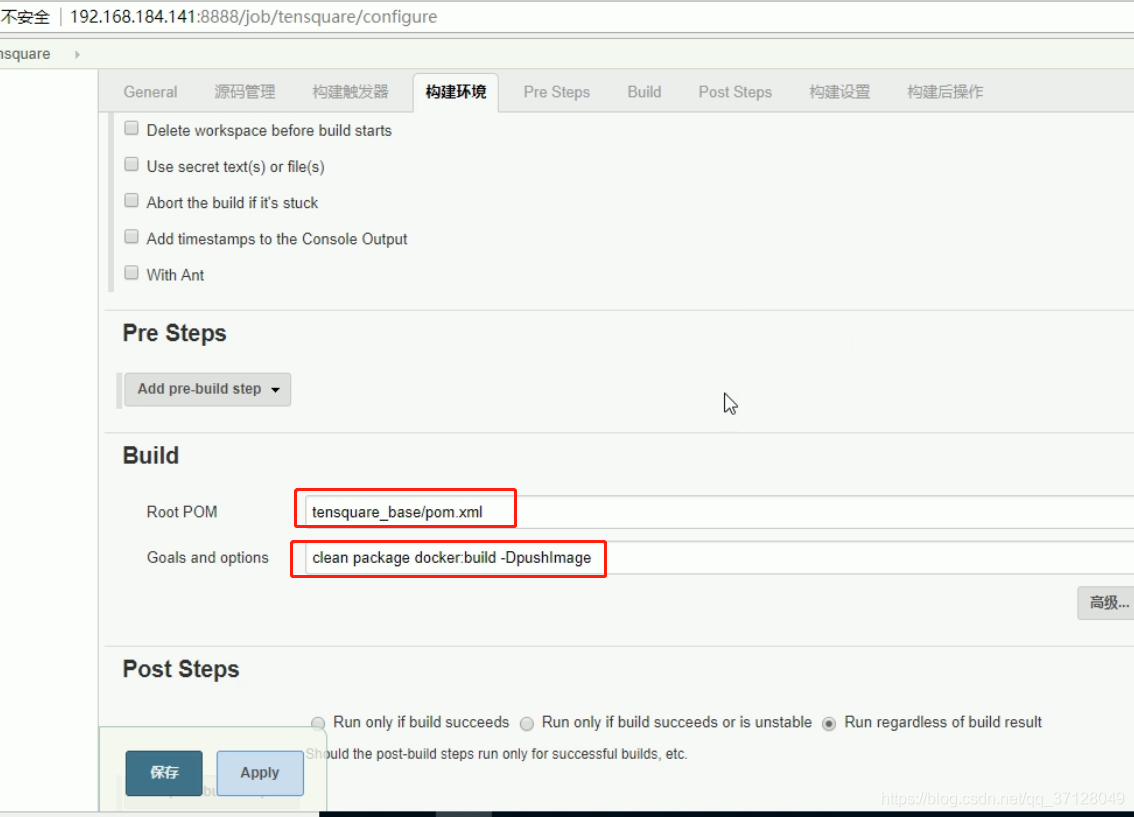Open the Post Steps tab
The height and width of the screenshot is (817, 1134).
(735, 92)
